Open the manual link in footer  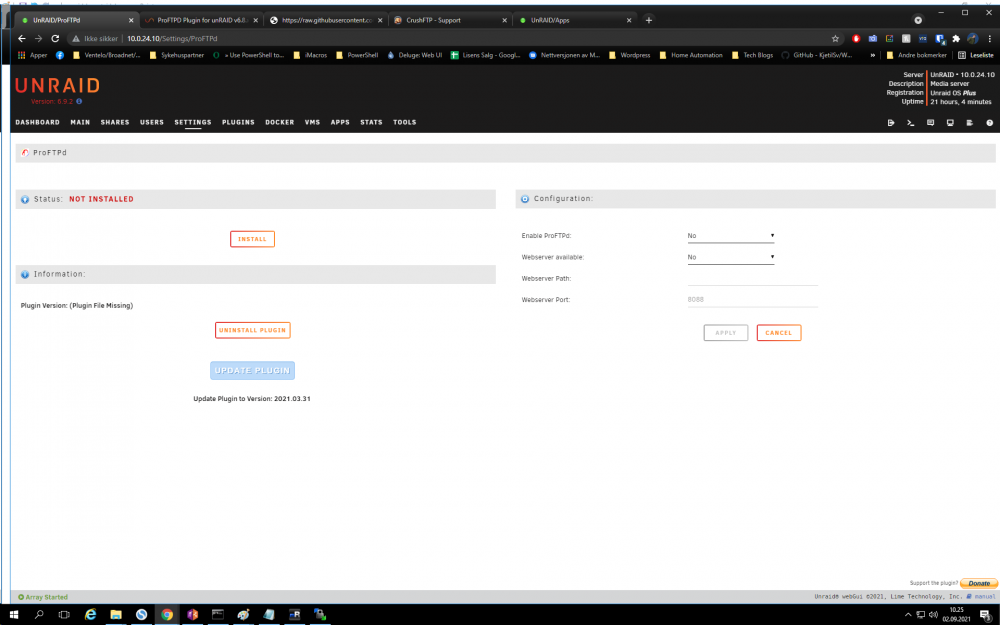pyautogui.click(x=981, y=597)
